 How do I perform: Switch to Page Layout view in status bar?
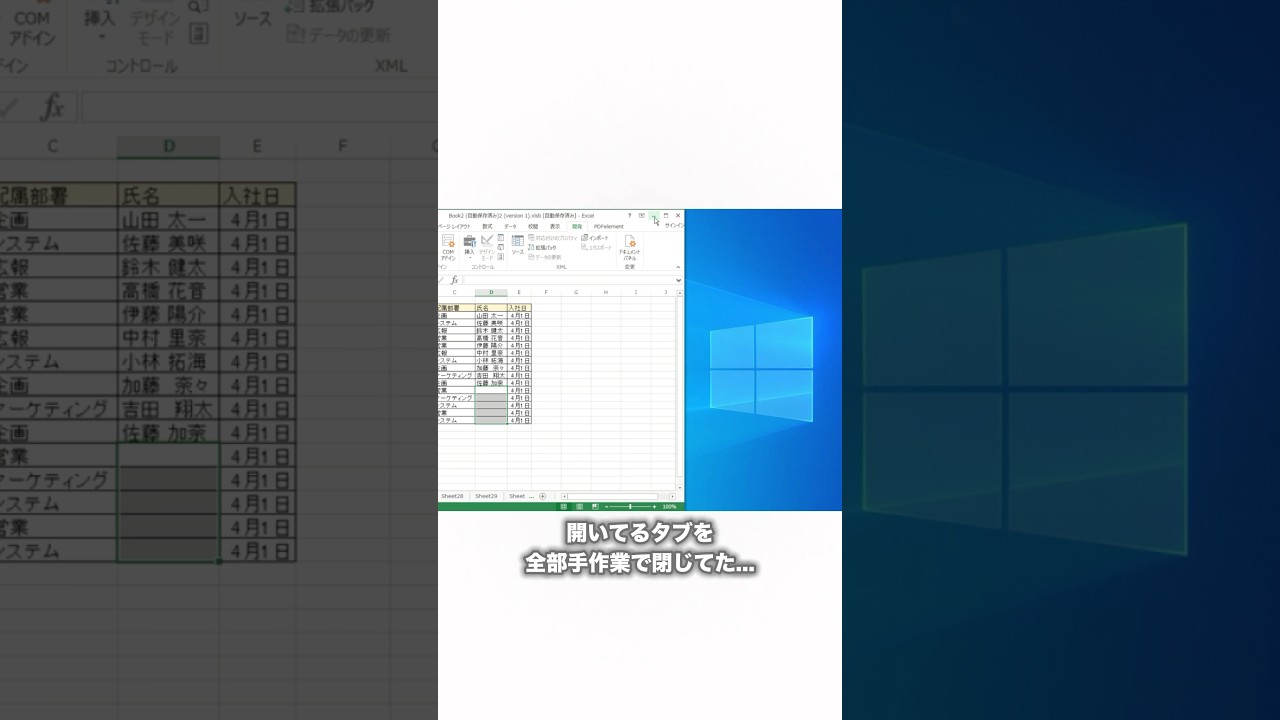coord(579,507)
